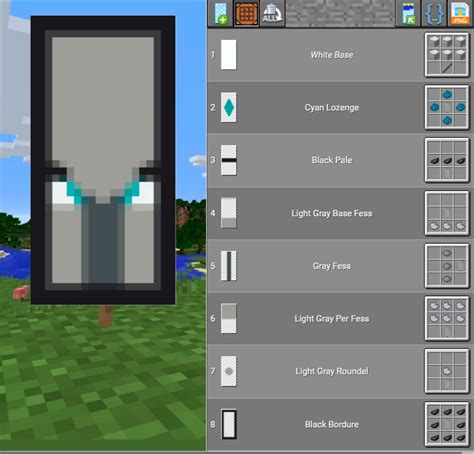The height and width of the screenshot is (454, 474).
Task: Click the Cyan Lozenge crafting recipe grid
Action: (447, 107)
